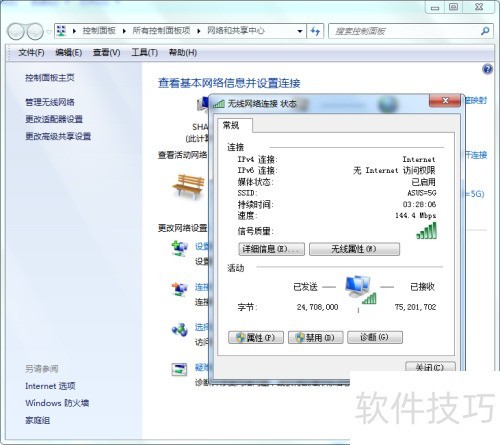
Task: Click the troubleshoot problems icon
Action: pos(179,369)
